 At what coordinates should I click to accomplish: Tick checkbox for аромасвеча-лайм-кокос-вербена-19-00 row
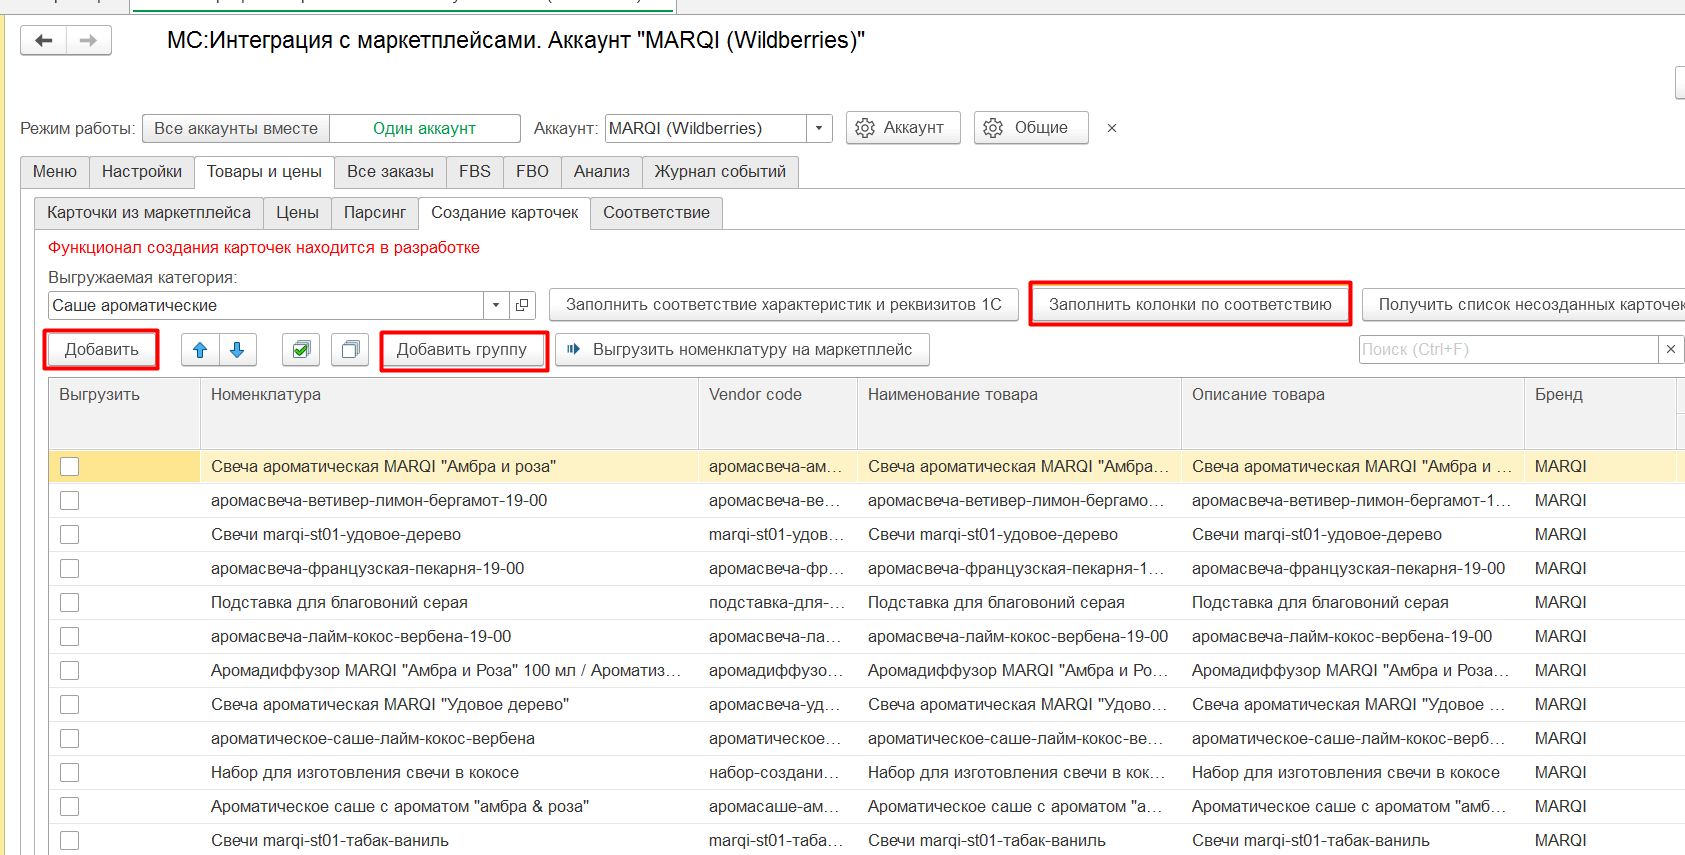click(69, 636)
